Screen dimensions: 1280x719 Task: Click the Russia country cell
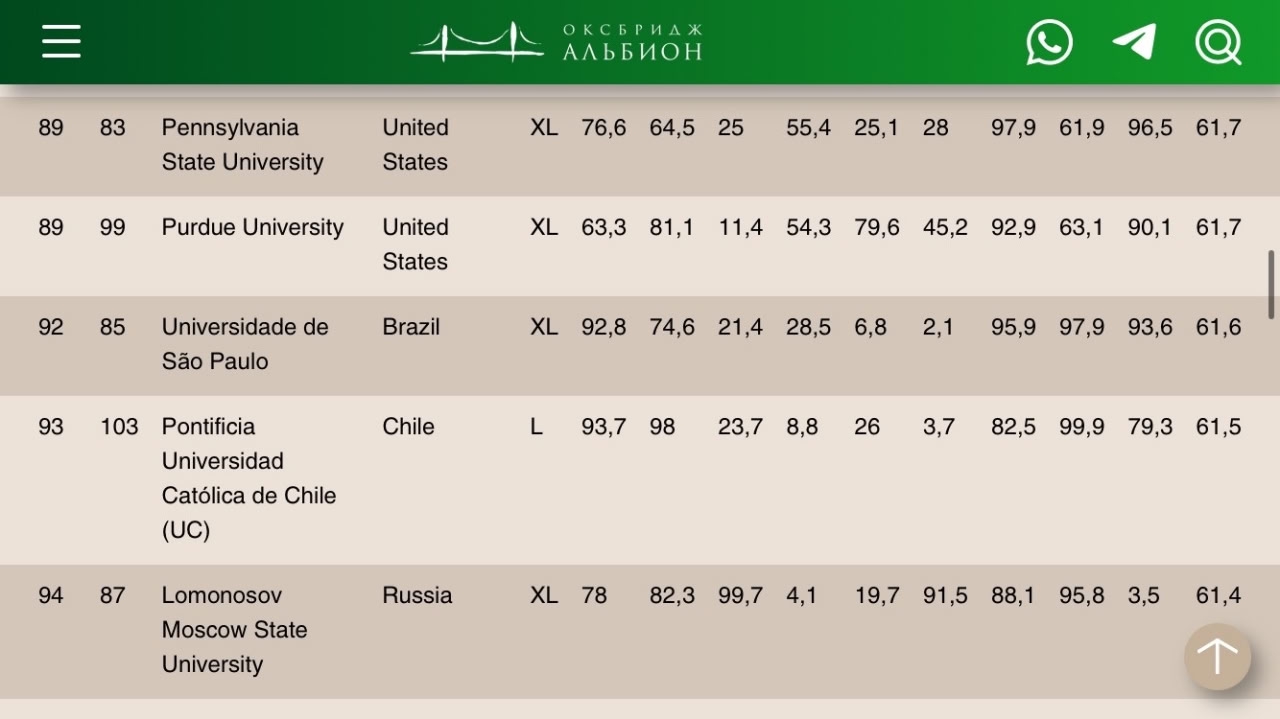(x=417, y=595)
